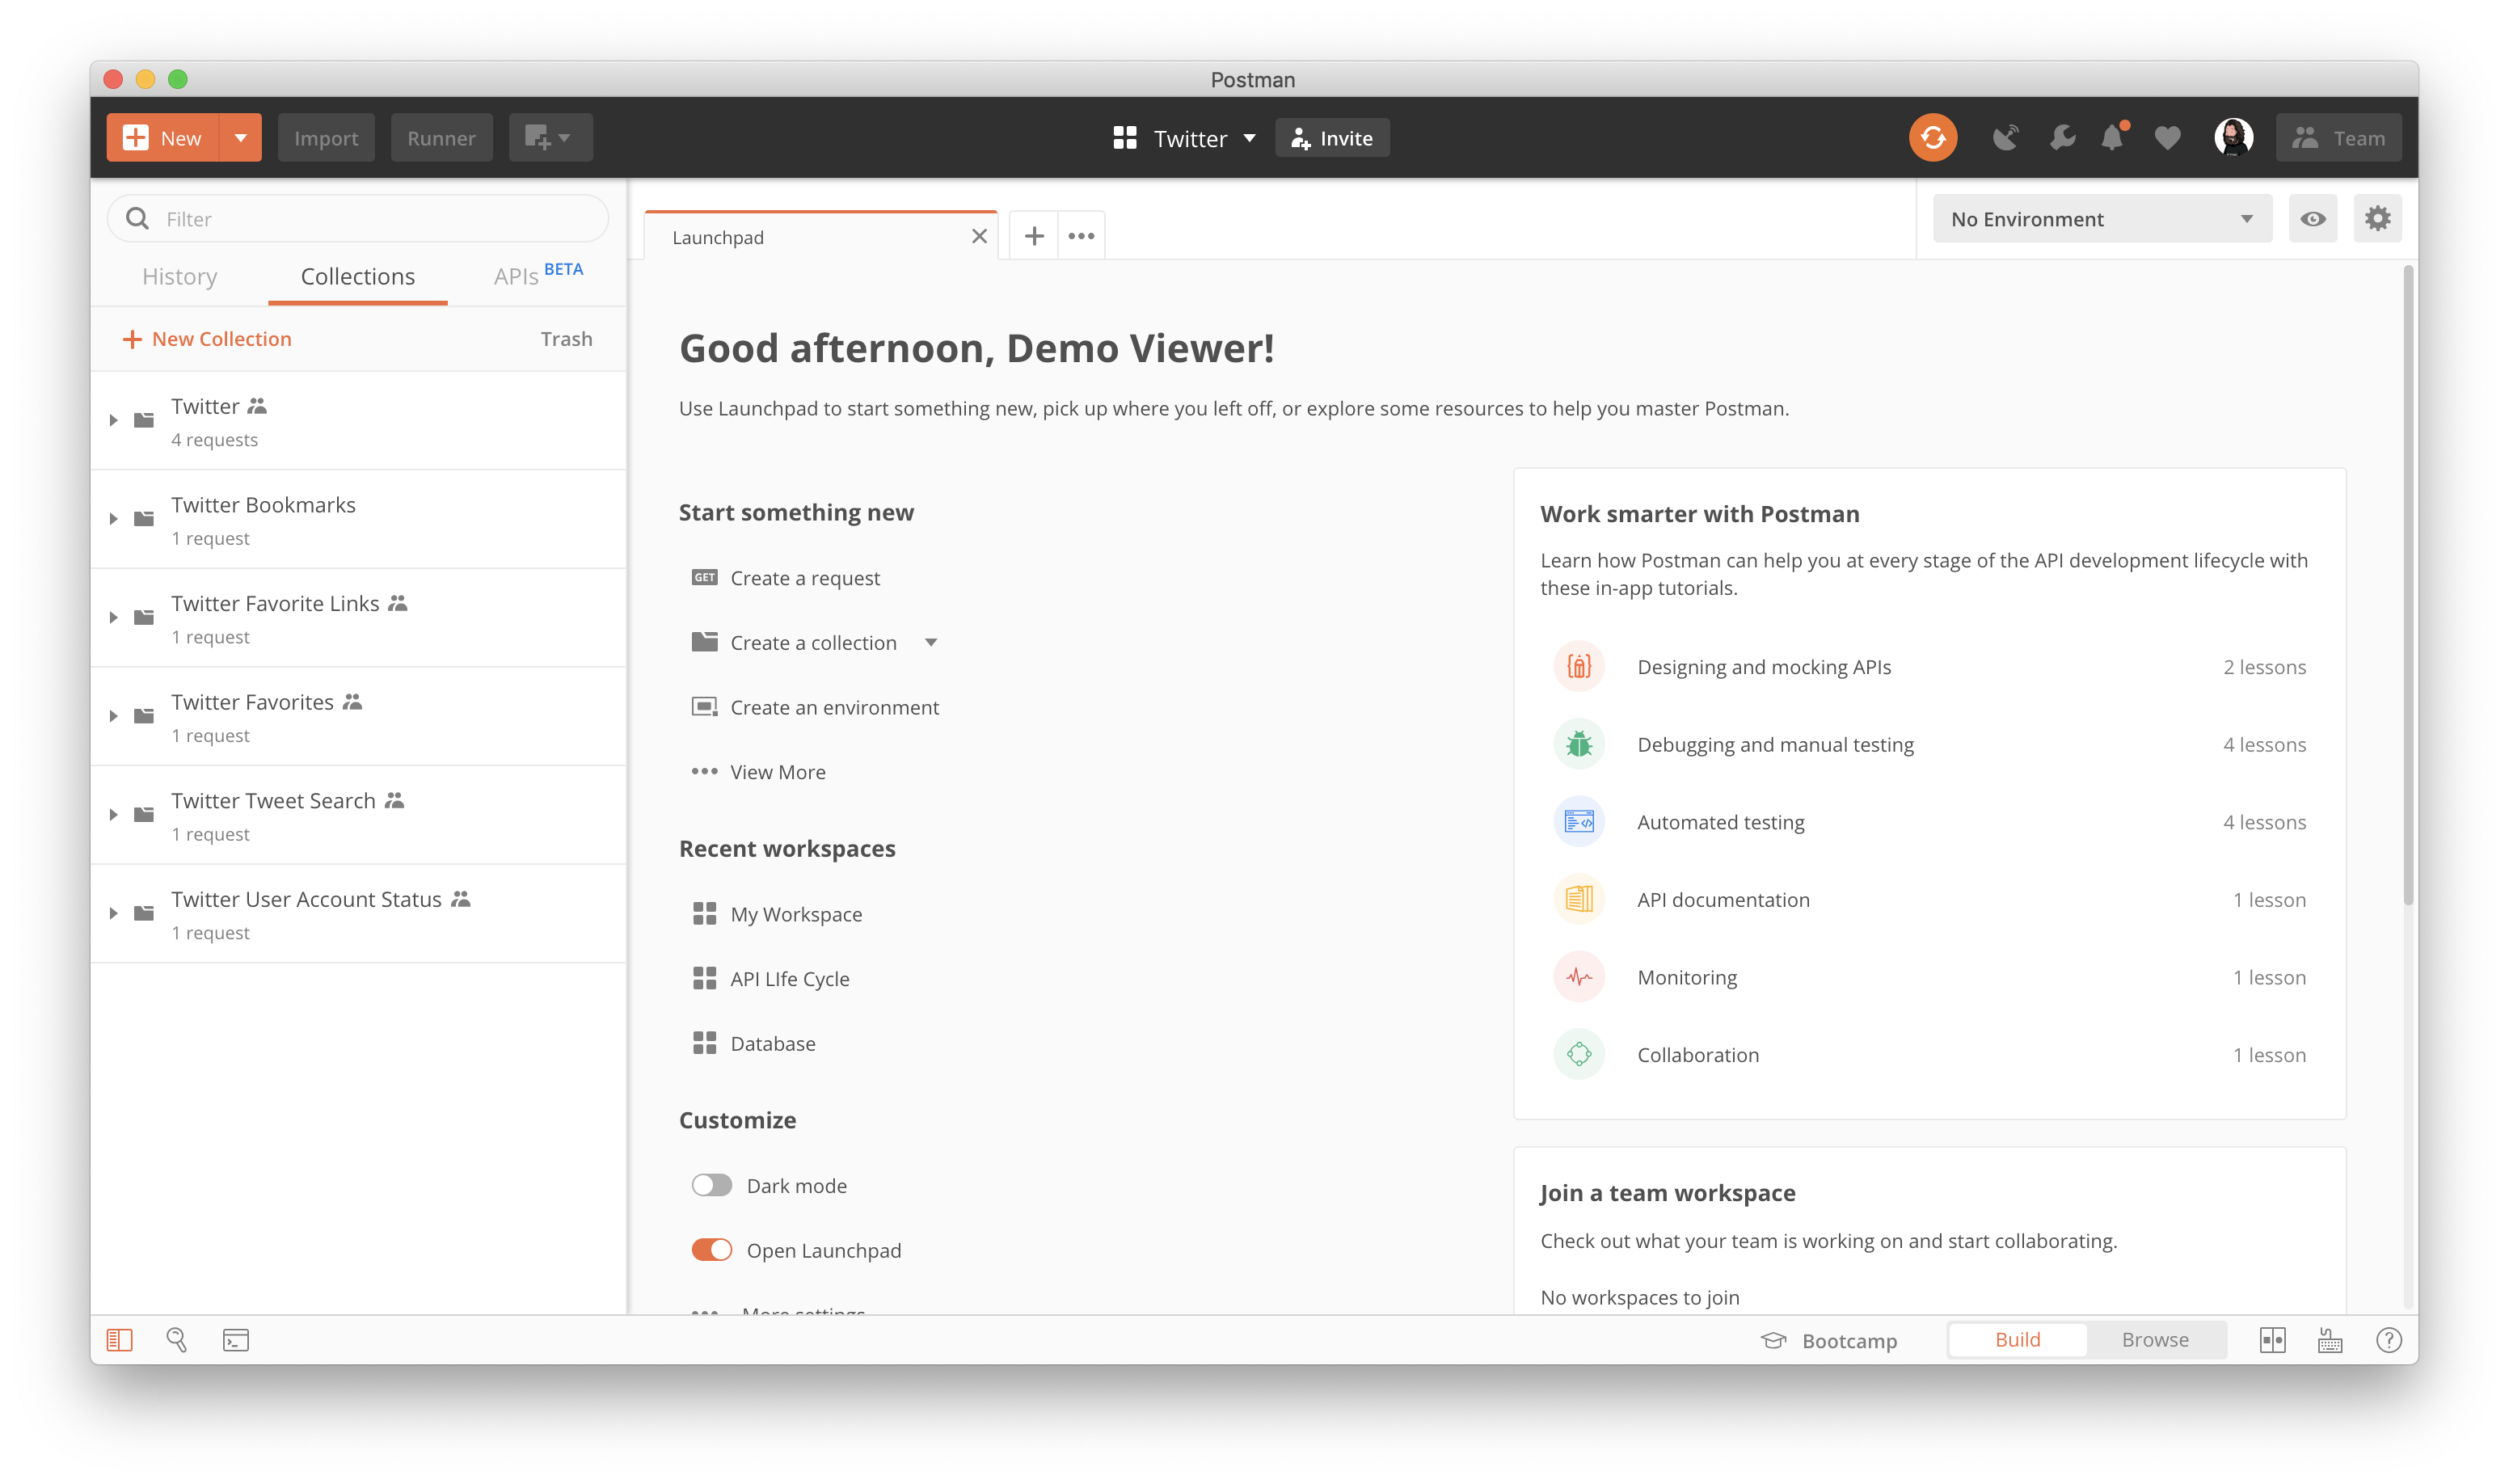The height and width of the screenshot is (1484, 2509).
Task: Open My Workspace from recent workspaces
Action: click(777, 914)
